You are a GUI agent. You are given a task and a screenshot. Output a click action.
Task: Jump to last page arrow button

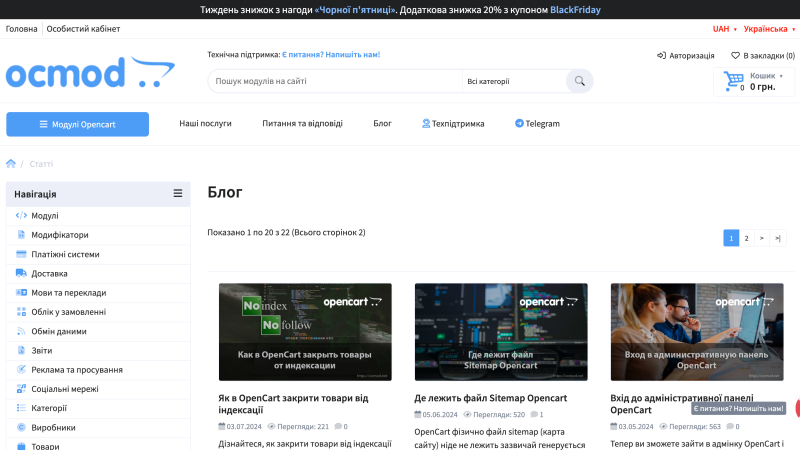pyautogui.click(x=778, y=238)
